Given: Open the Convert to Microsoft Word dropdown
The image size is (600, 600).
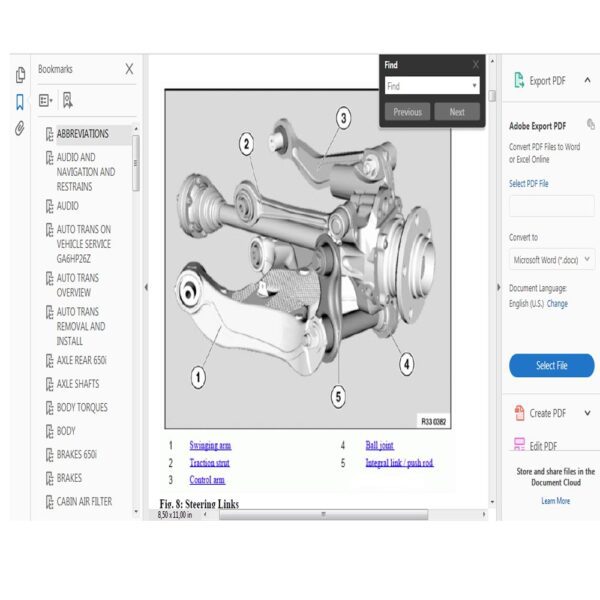Looking at the screenshot, I should click(552, 260).
